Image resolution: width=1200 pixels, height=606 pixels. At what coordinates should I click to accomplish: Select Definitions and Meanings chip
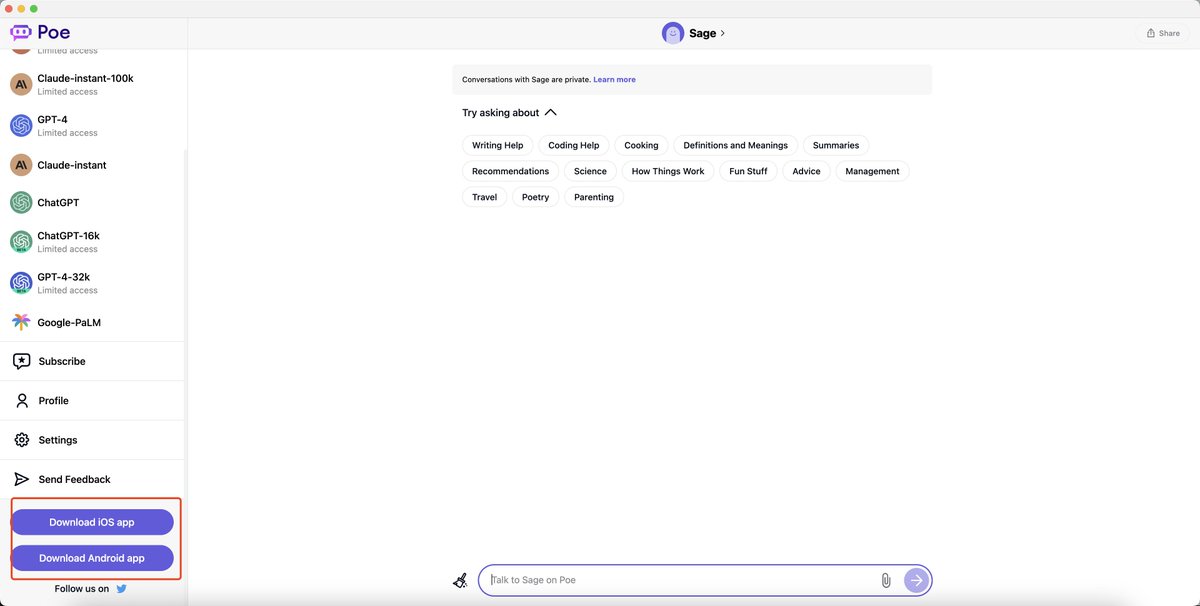(x=736, y=145)
